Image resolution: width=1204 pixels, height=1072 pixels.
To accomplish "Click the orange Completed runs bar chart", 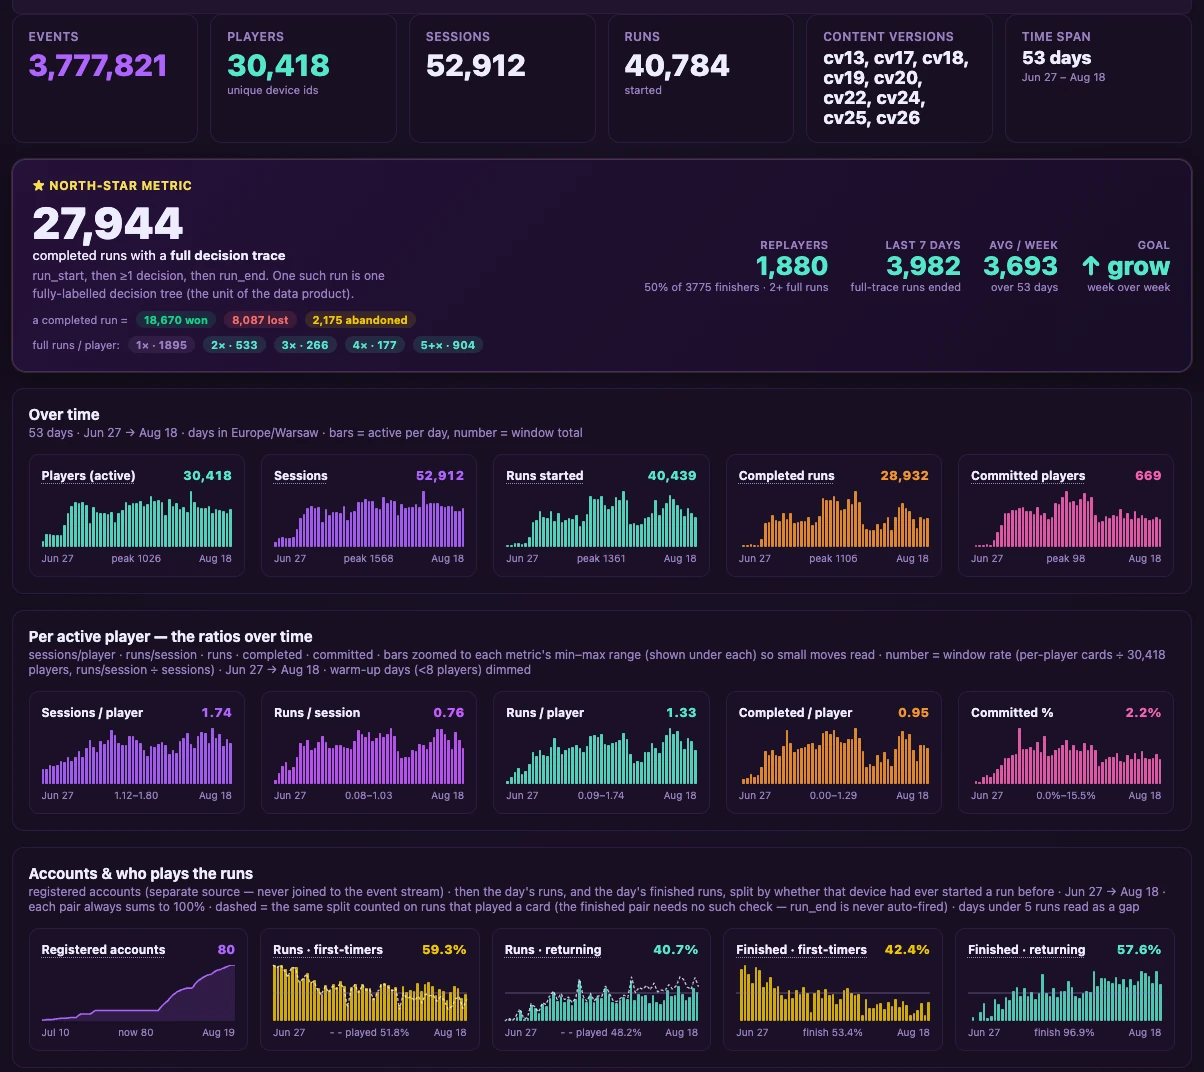I will click(x=834, y=519).
